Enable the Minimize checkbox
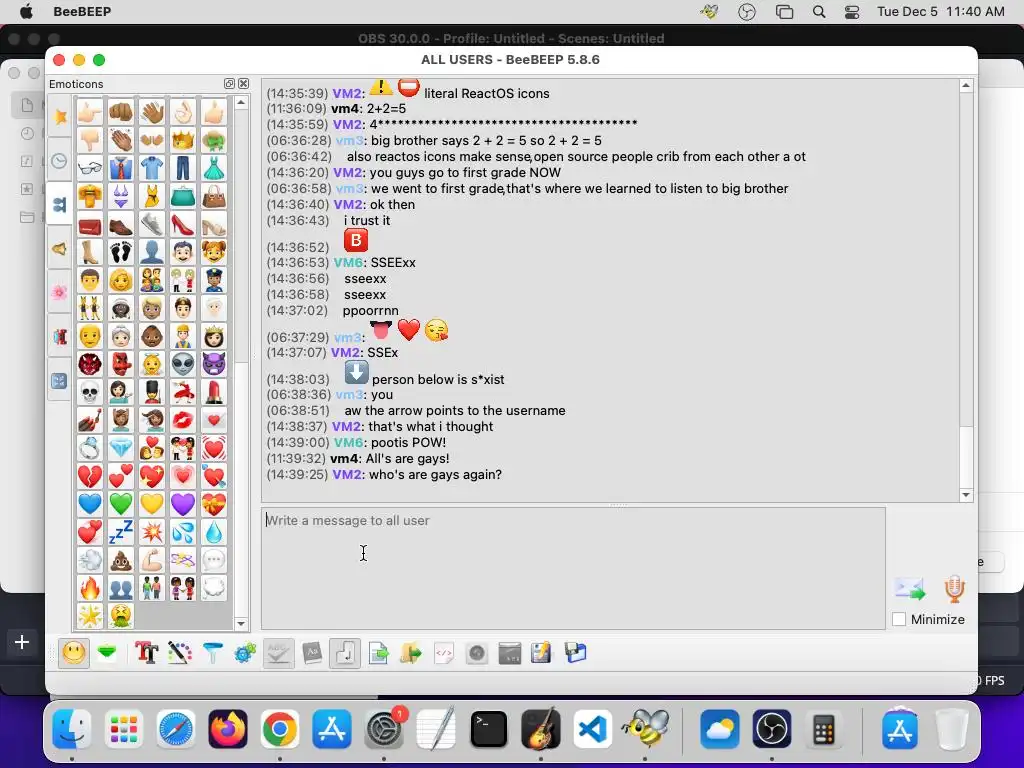The image size is (1024, 768). point(899,619)
